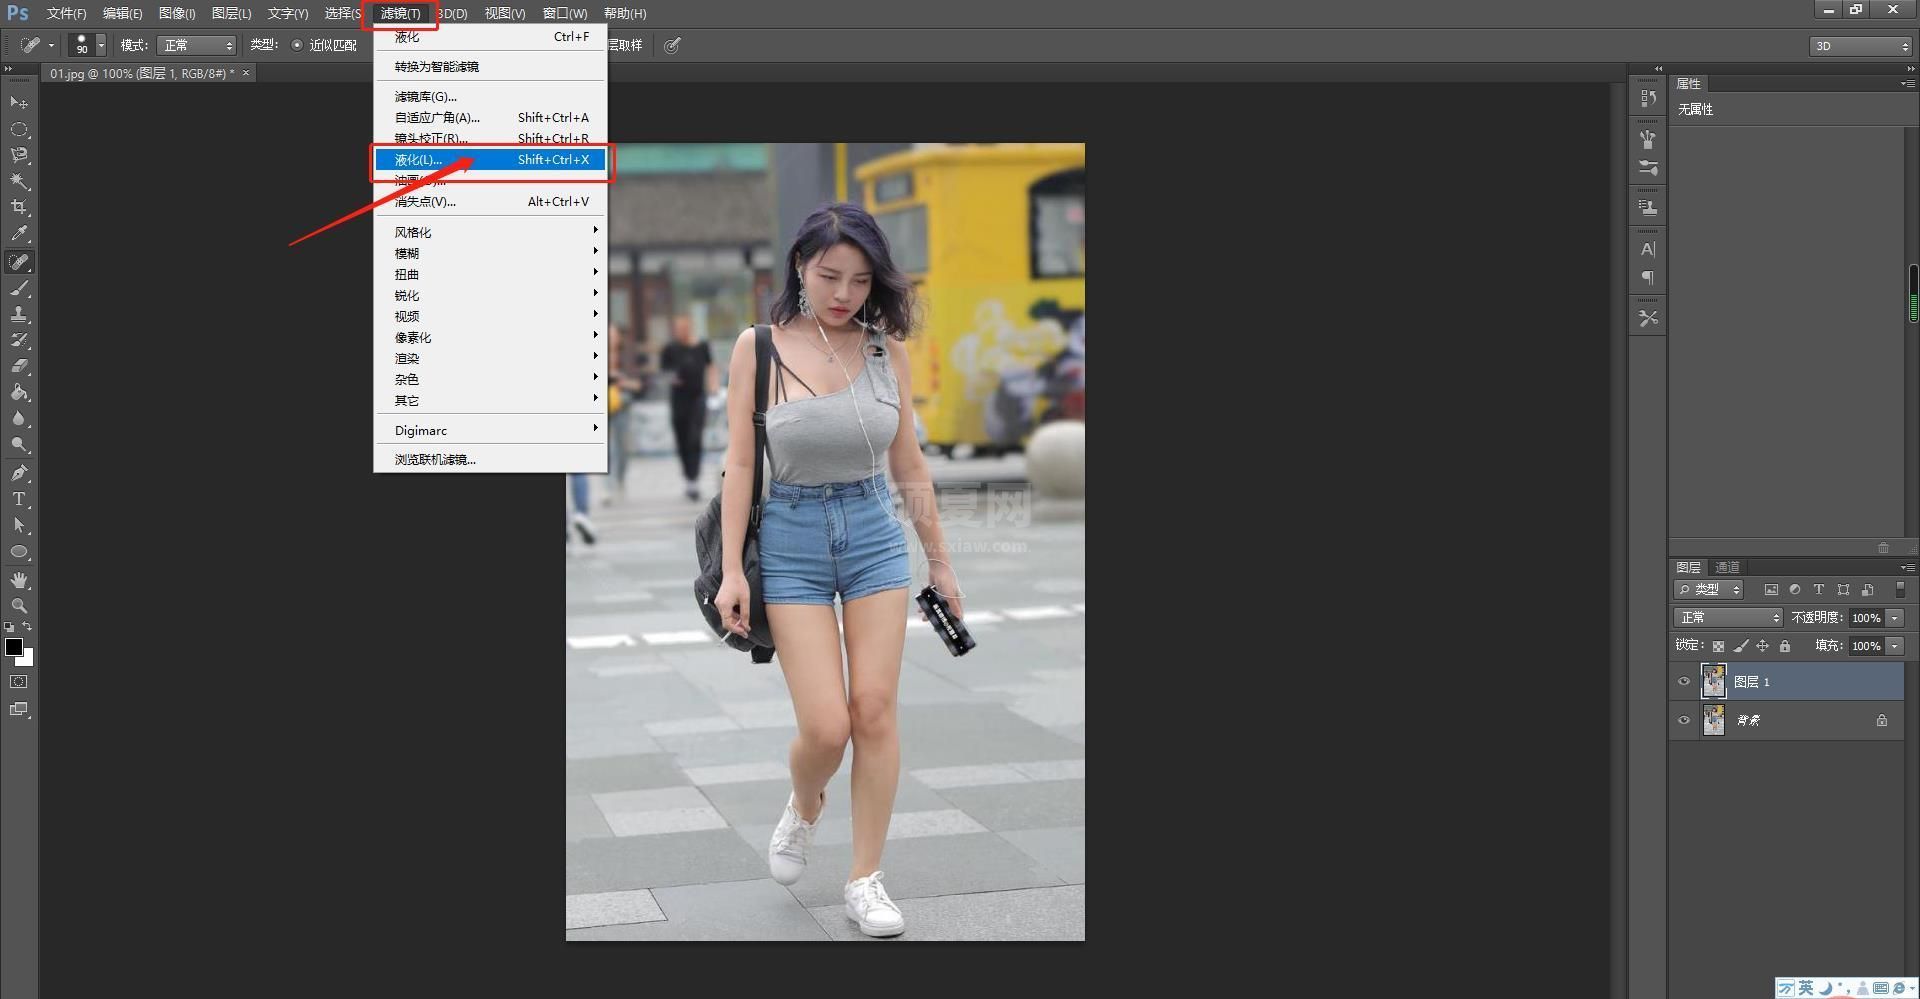The image size is (1920, 999).
Task: Click the 图层 1 layer thumbnail
Action: [1713, 682]
